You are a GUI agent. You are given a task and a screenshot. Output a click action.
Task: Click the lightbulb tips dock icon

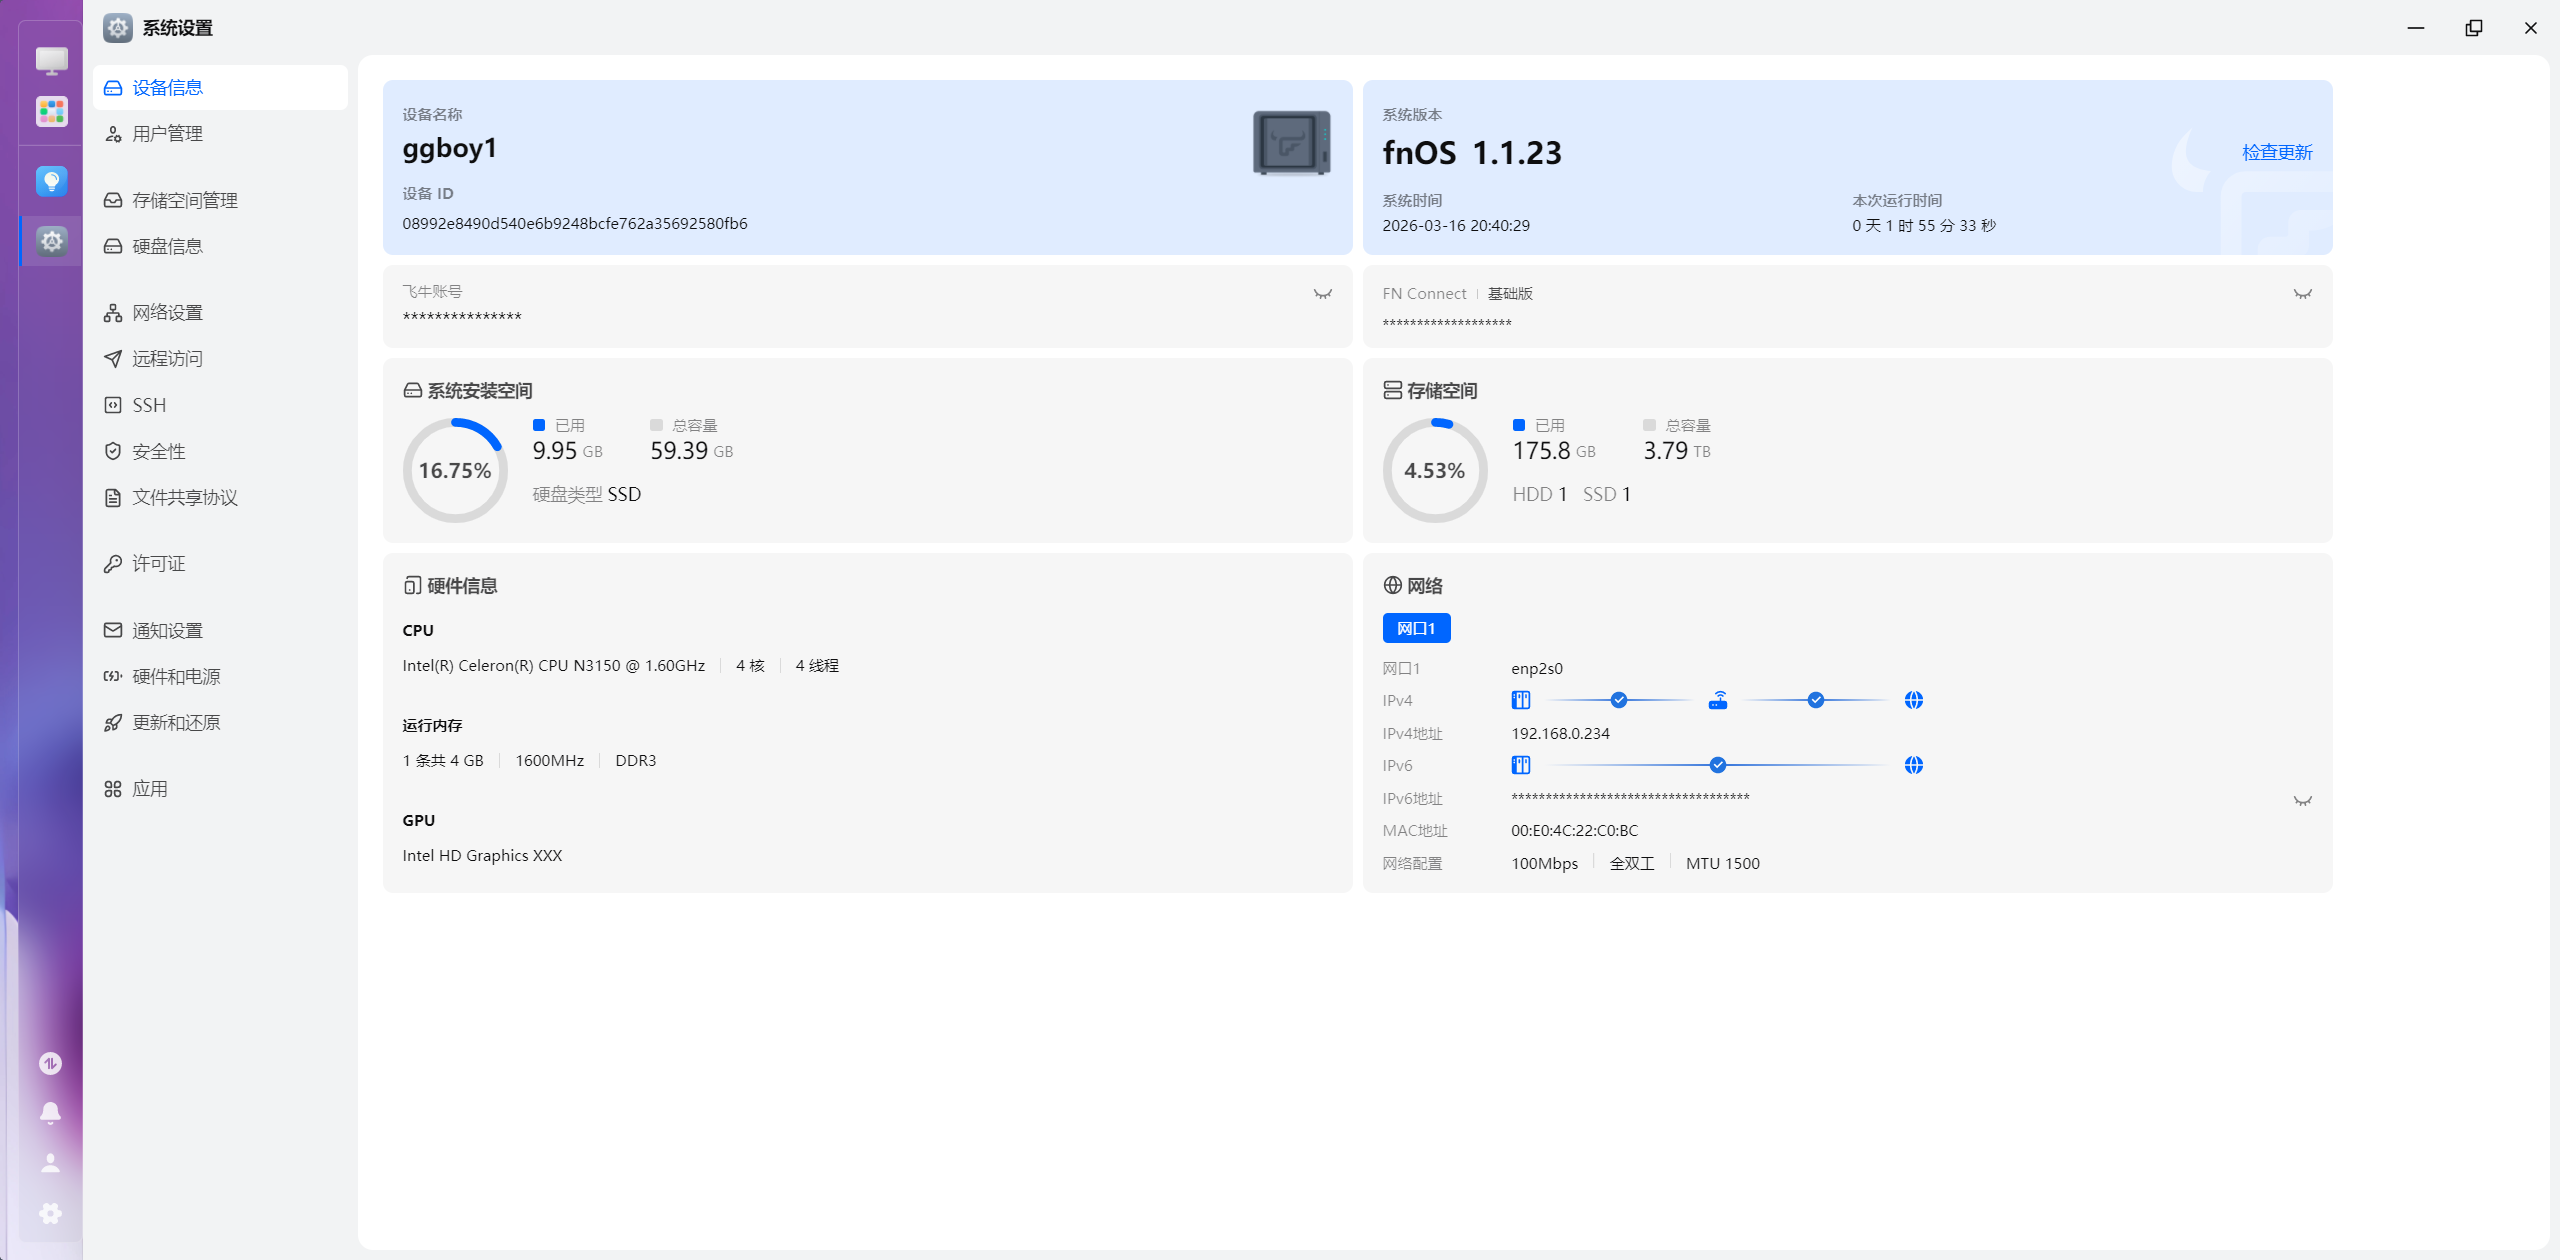[51, 181]
